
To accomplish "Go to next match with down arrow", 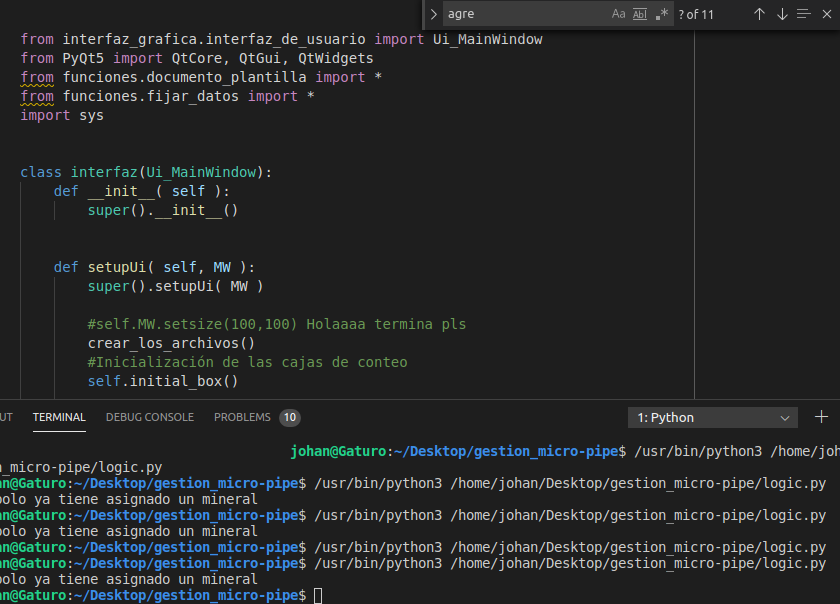I will point(782,14).
